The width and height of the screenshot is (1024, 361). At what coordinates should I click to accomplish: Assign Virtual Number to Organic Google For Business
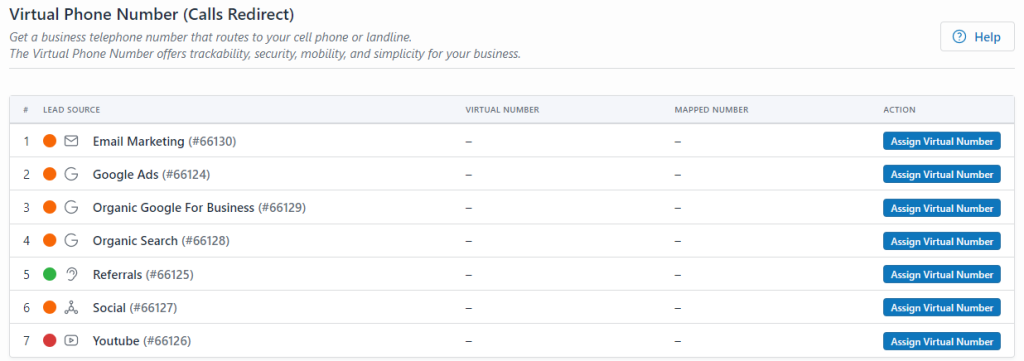pos(942,208)
